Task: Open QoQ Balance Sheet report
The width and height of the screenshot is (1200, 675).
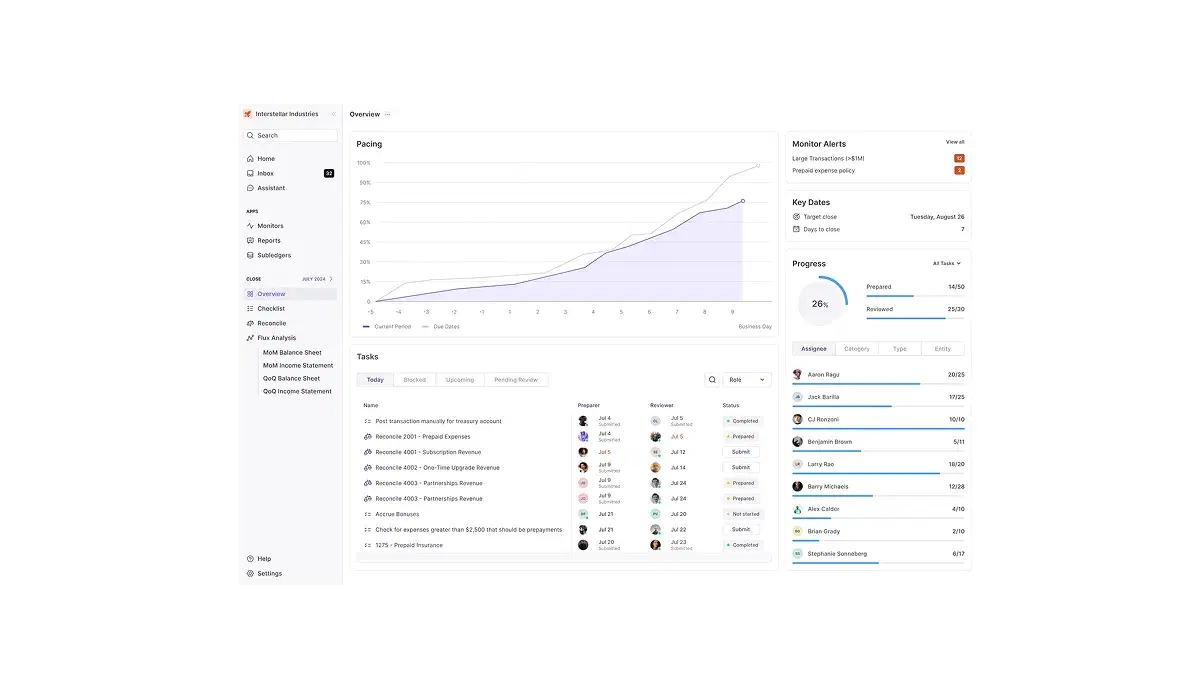Action: 291,379
